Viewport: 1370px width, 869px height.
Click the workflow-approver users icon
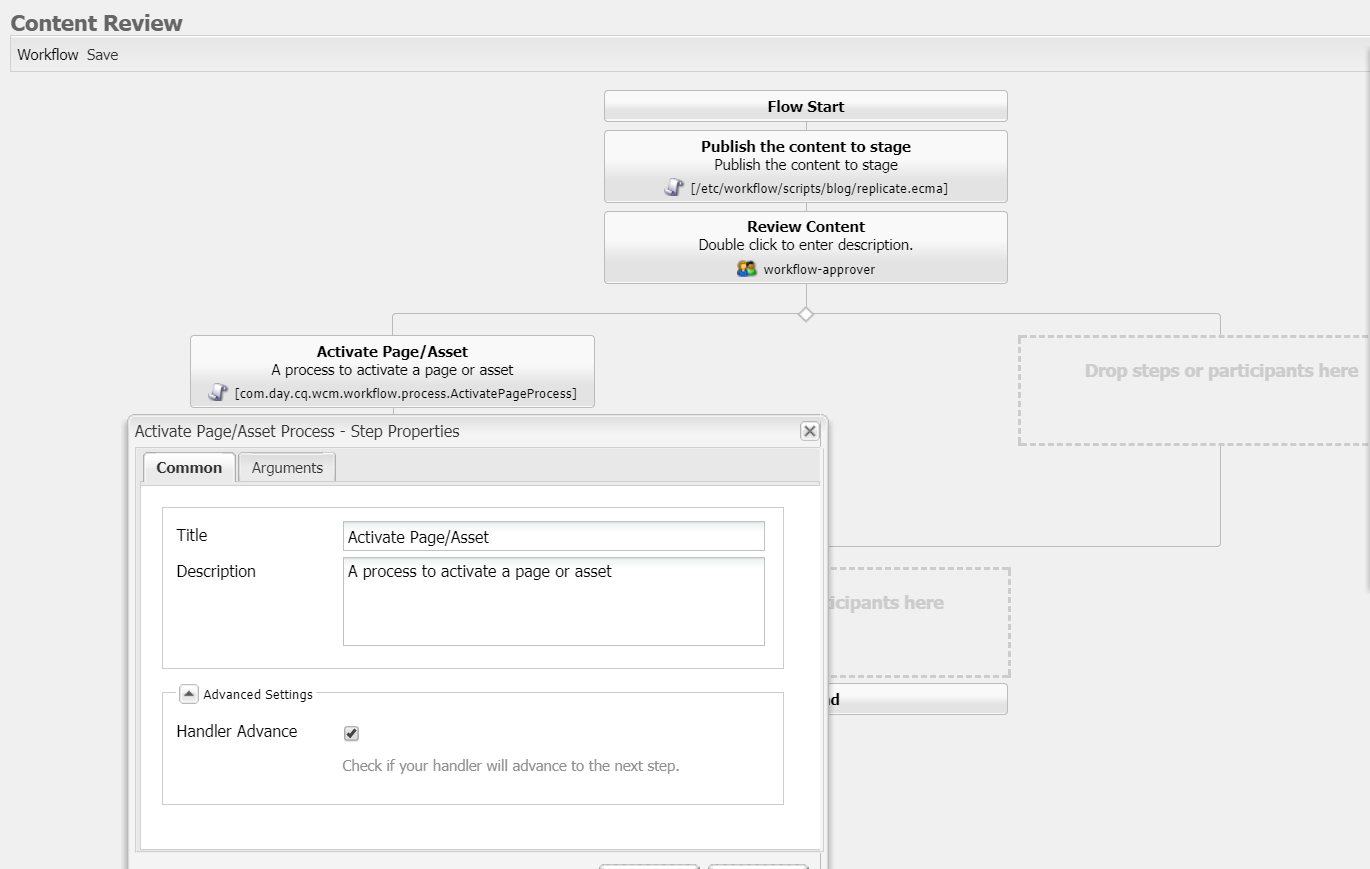point(745,268)
